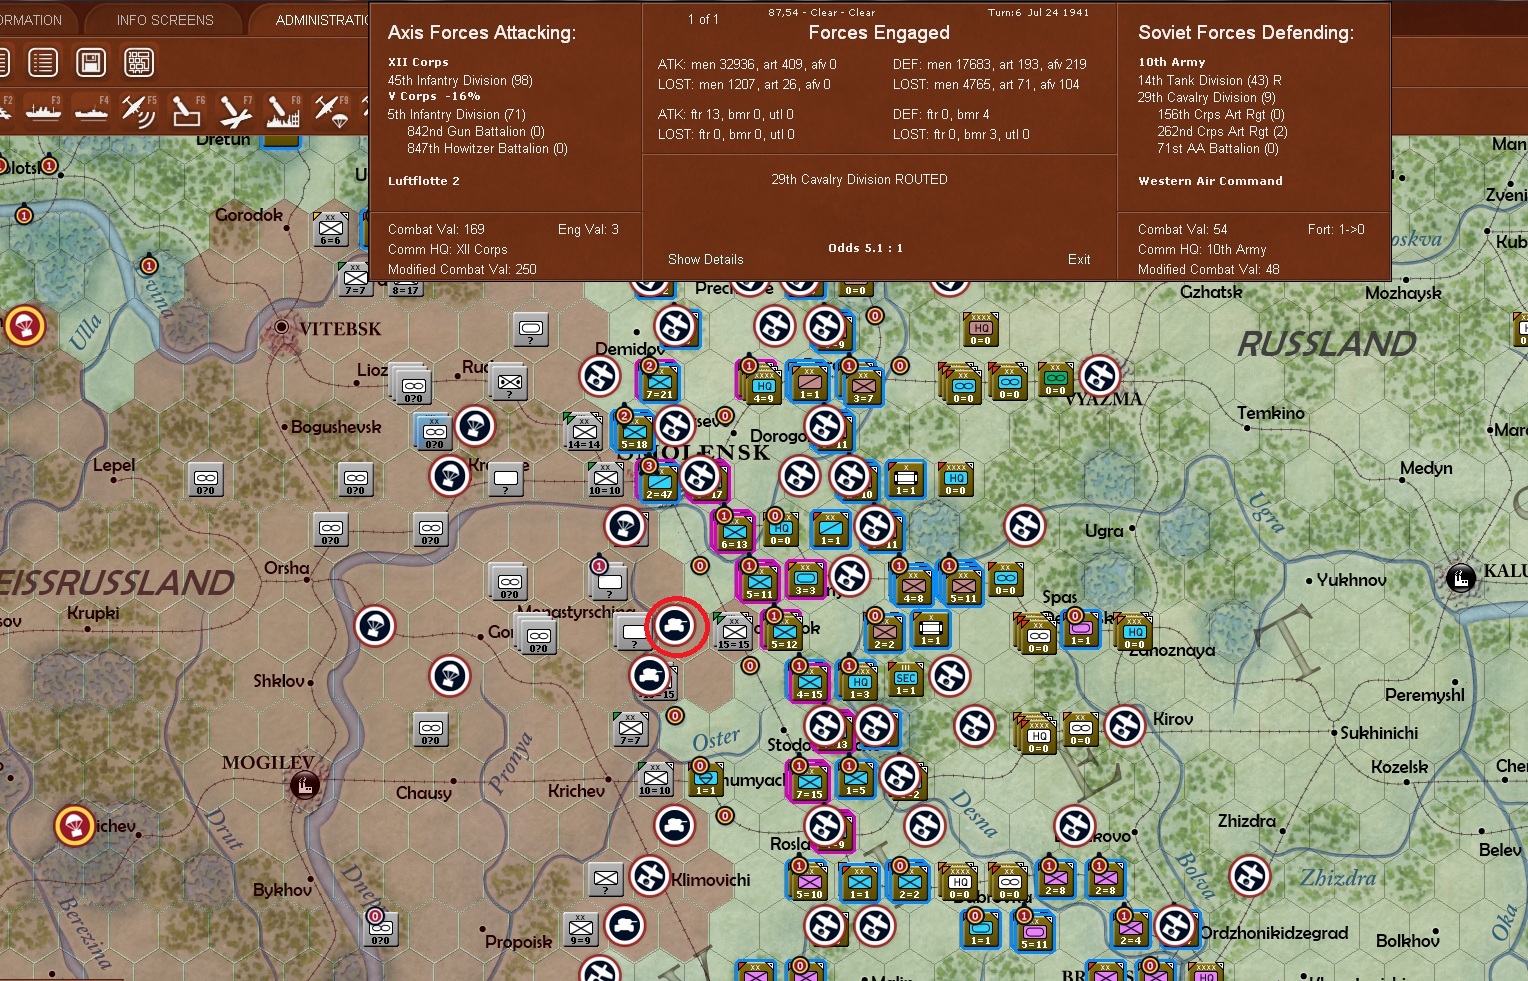Click the grid-pattern icon right of save
Image resolution: width=1528 pixels, height=981 pixels.
[x=139, y=63]
